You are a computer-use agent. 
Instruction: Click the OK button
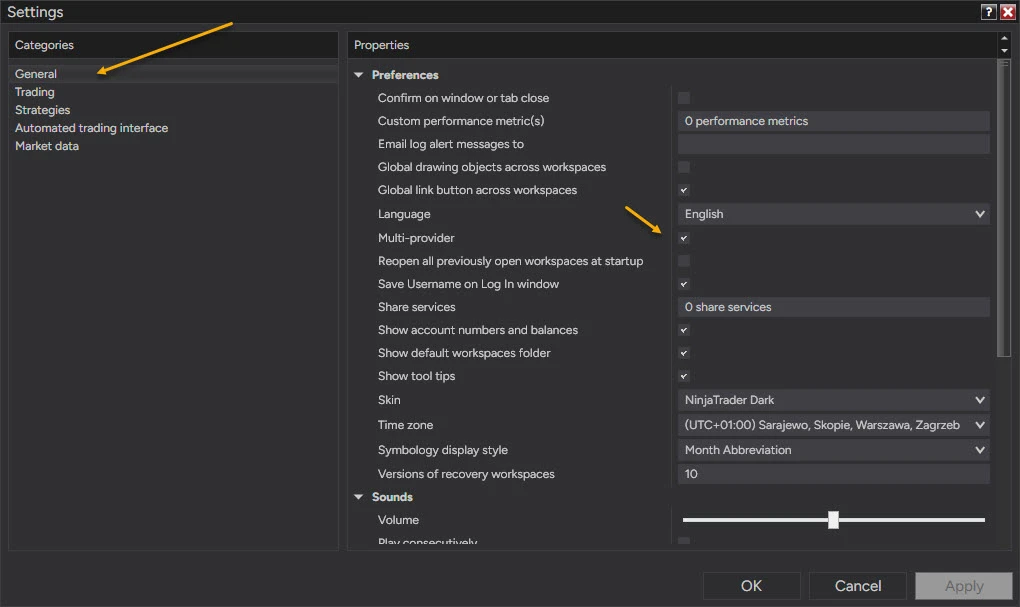click(x=751, y=586)
